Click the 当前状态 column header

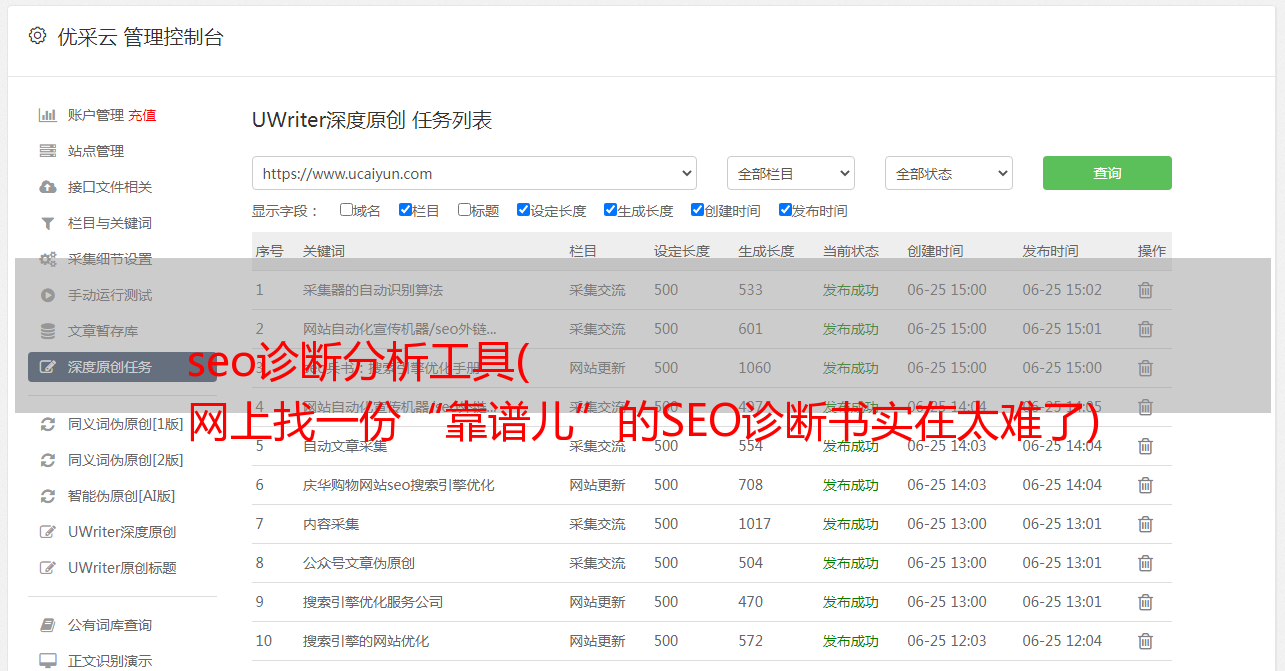pos(851,251)
